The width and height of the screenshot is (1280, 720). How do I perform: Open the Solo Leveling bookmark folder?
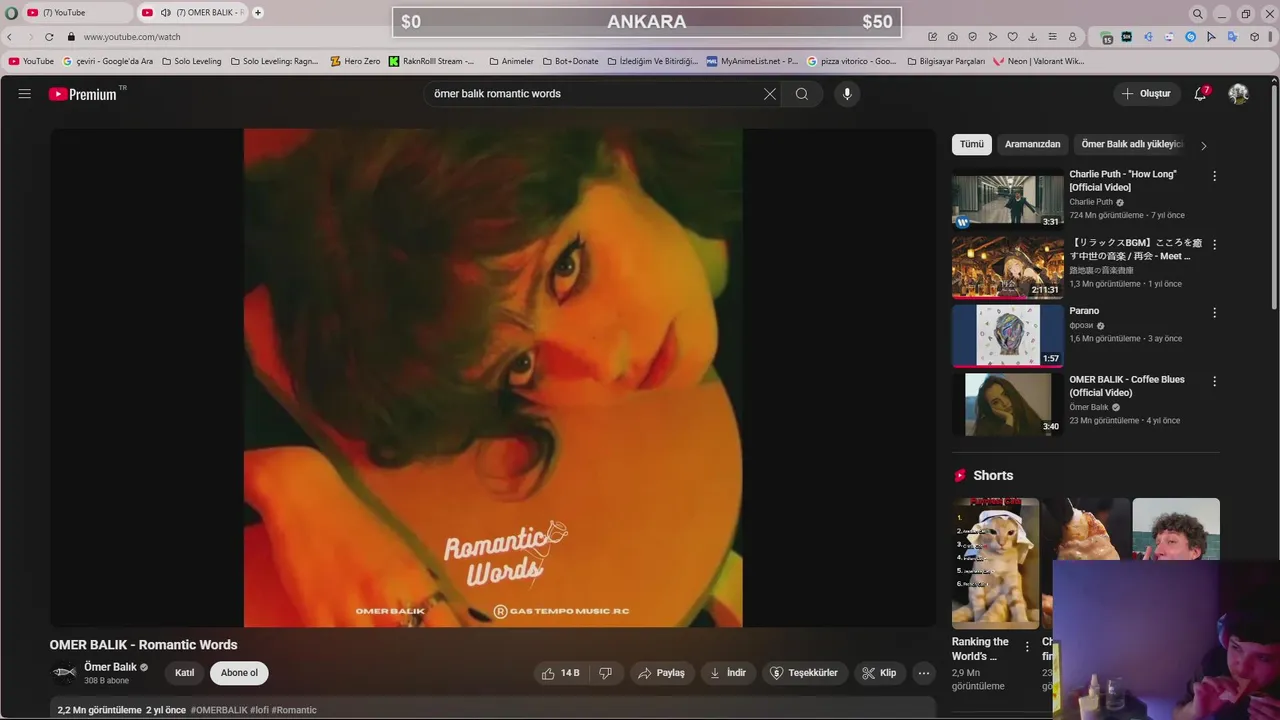click(x=191, y=61)
